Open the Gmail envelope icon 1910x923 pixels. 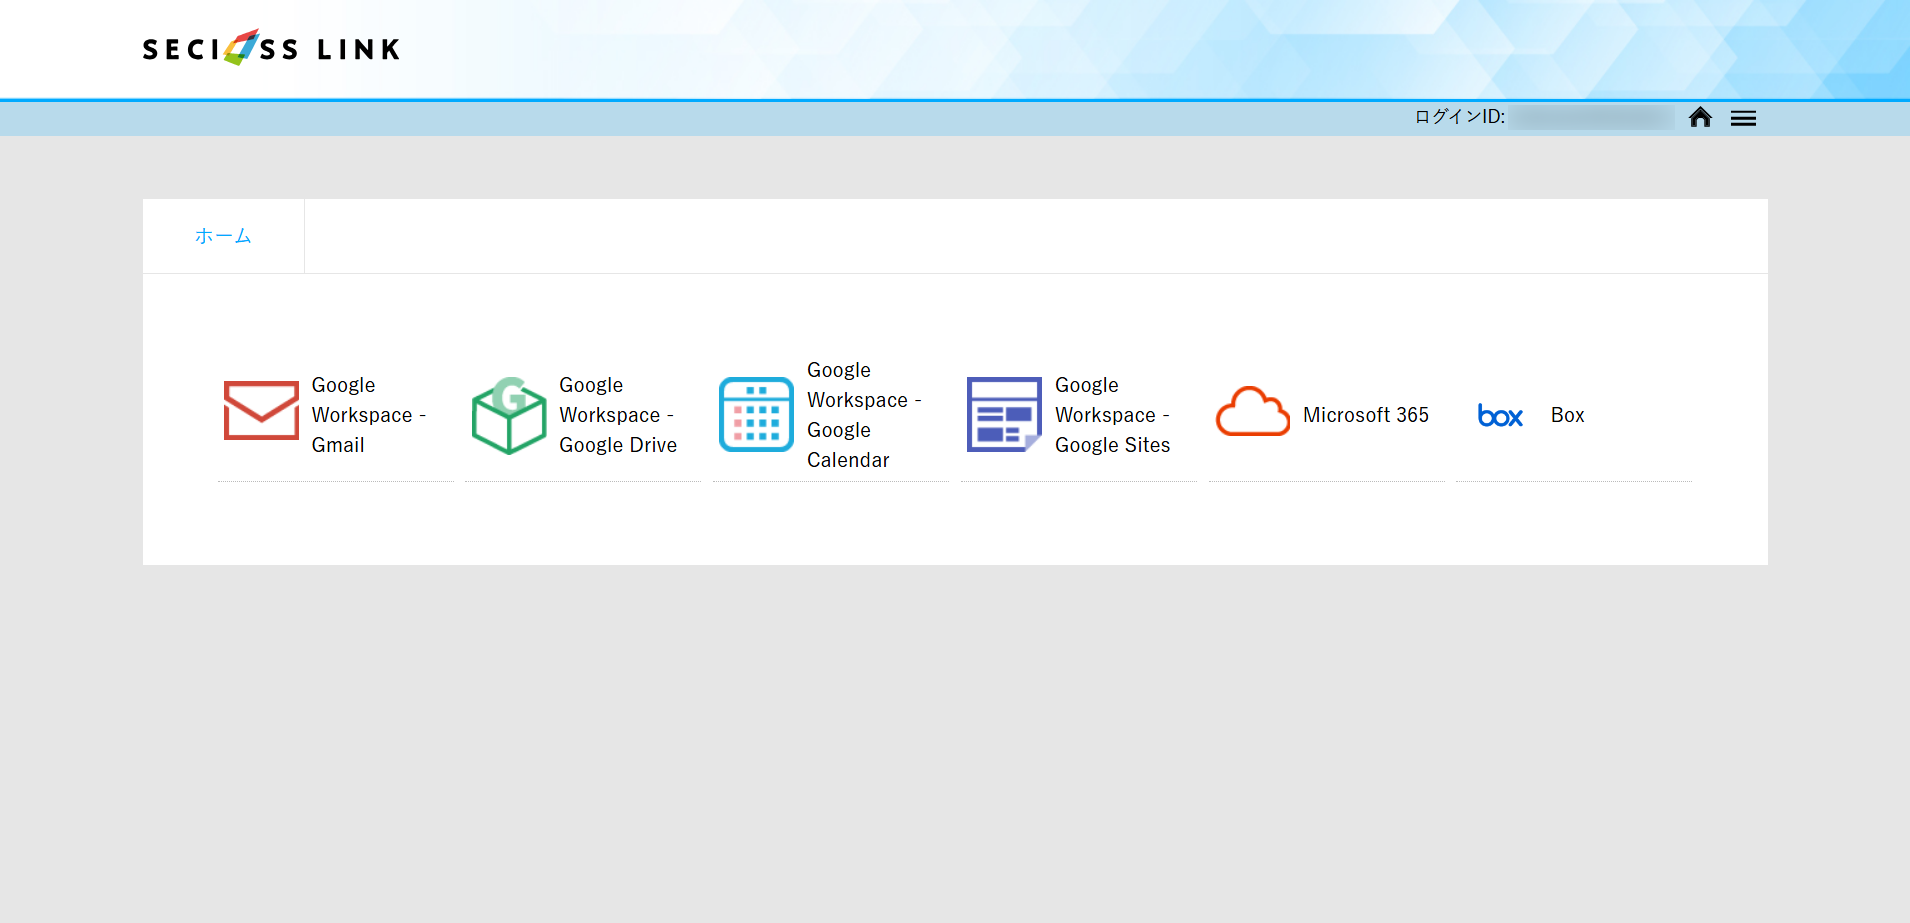coord(261,410)
